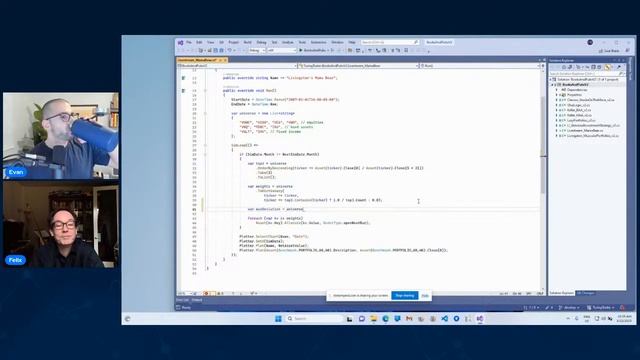Viewport: 640px width, 360px height.
Task: Select the Livingston_MamaBear.cs file
Action: point(586,131)
